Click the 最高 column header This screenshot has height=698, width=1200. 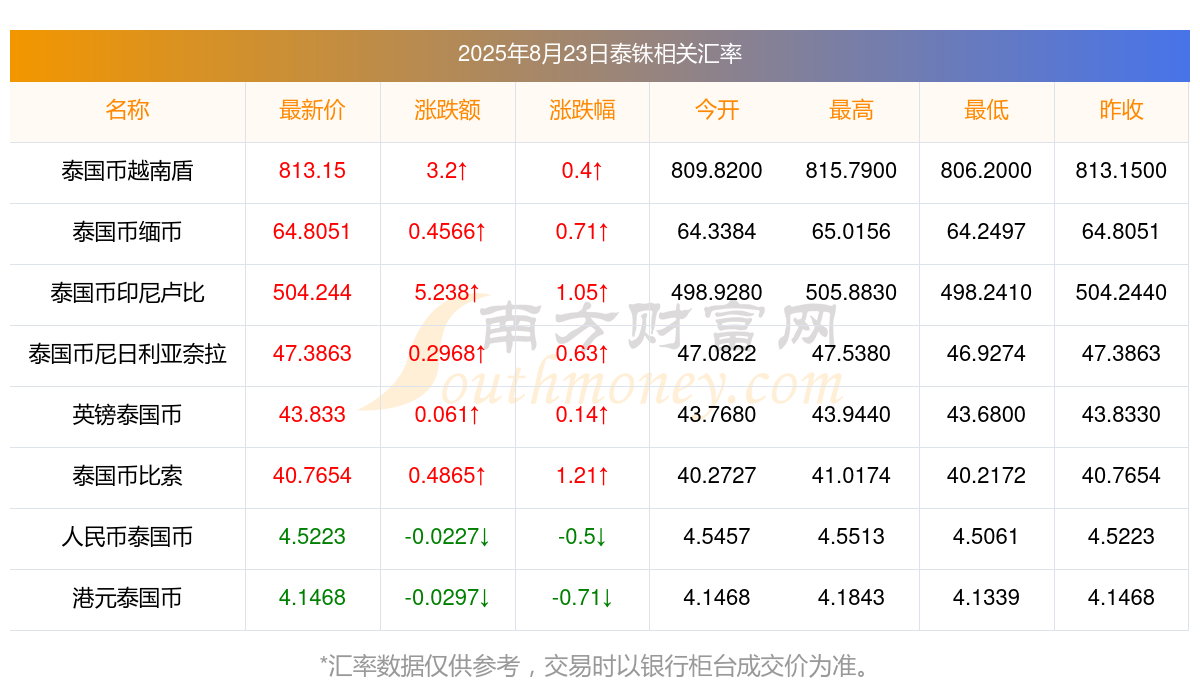coord(851,110)
